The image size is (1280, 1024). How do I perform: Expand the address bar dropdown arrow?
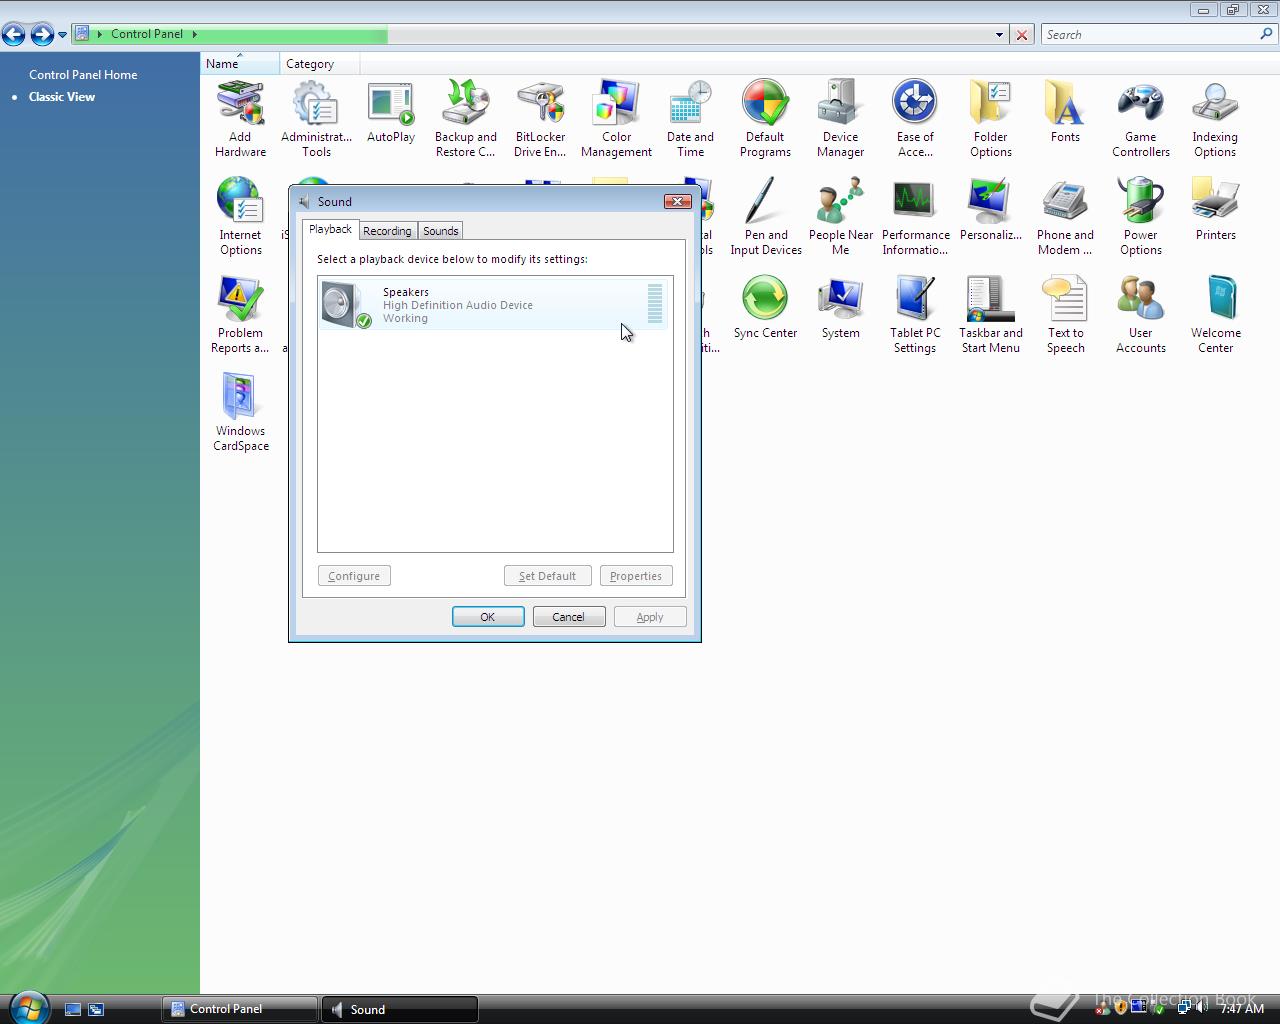point(999,34)
